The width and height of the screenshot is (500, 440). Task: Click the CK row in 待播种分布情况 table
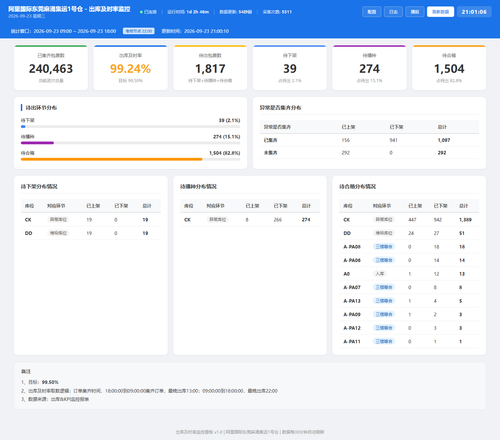tap(250, 220)
